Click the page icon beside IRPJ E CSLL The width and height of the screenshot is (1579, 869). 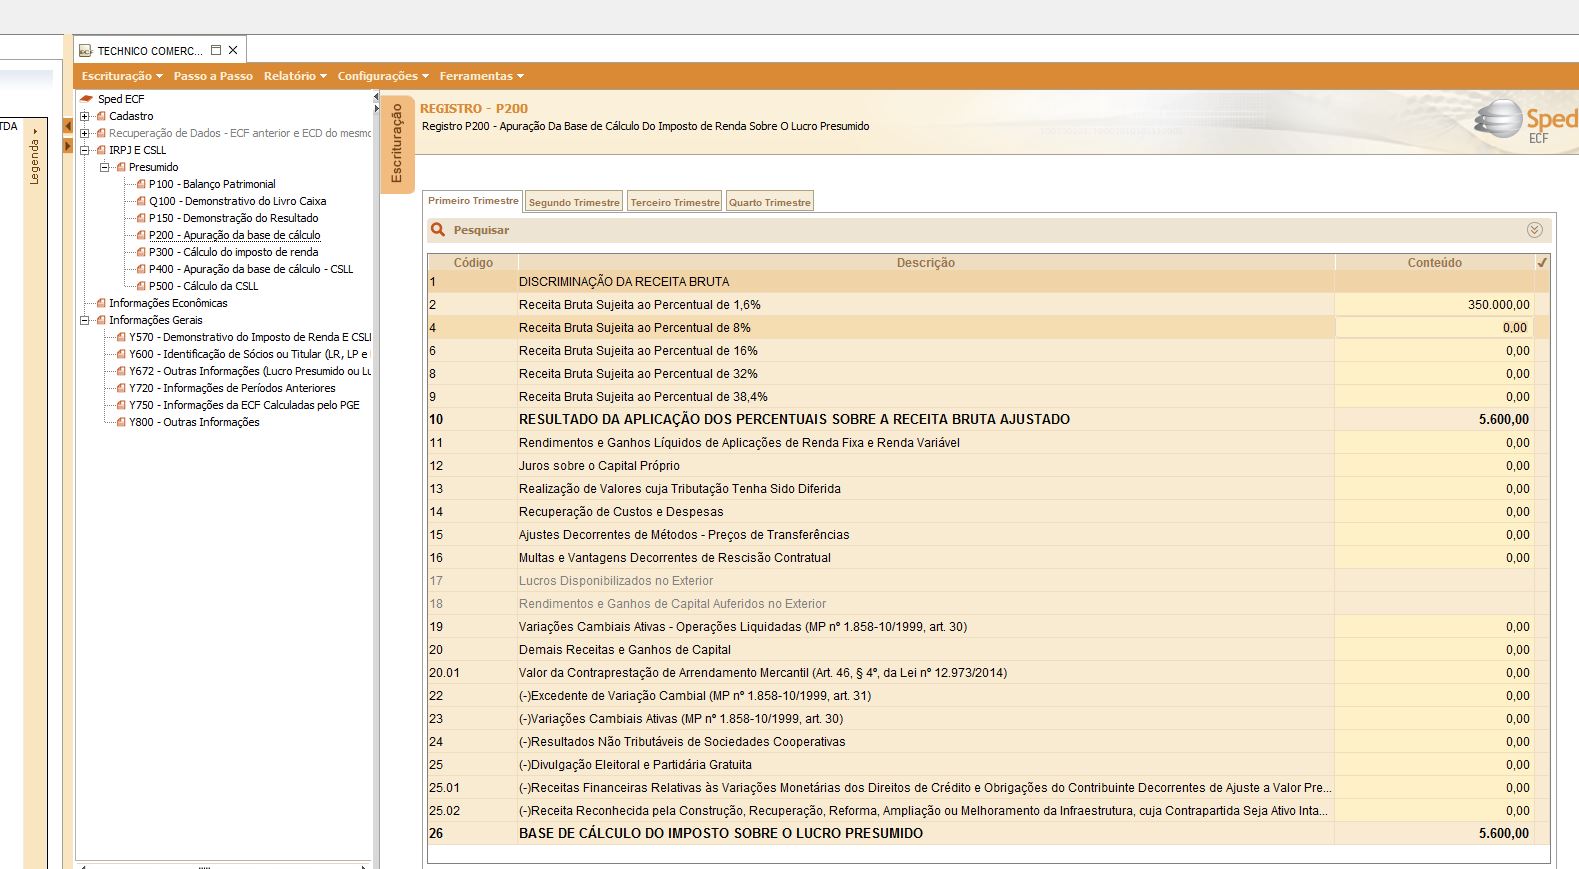tap(101, 150)
